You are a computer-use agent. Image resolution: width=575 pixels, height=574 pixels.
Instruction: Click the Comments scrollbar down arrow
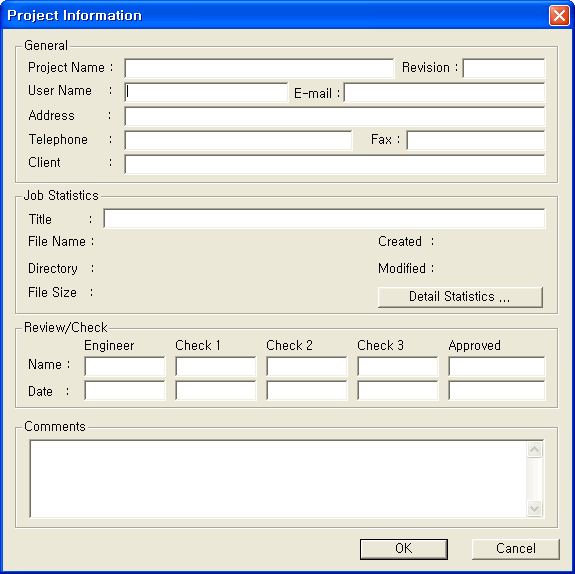(x=535, y=508)
